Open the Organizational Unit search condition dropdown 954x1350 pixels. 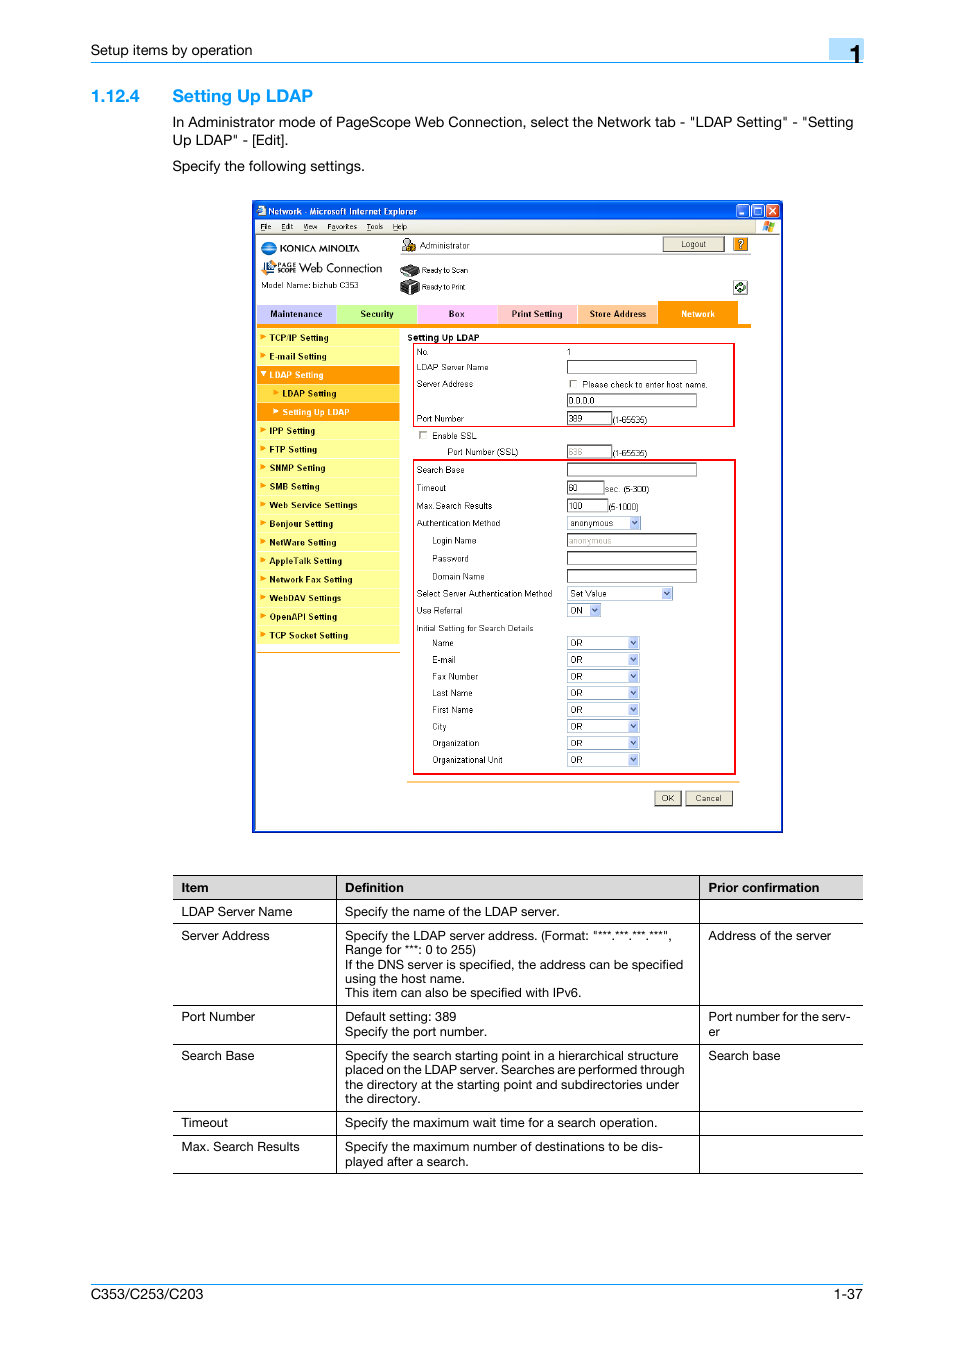tap(633, 760)
